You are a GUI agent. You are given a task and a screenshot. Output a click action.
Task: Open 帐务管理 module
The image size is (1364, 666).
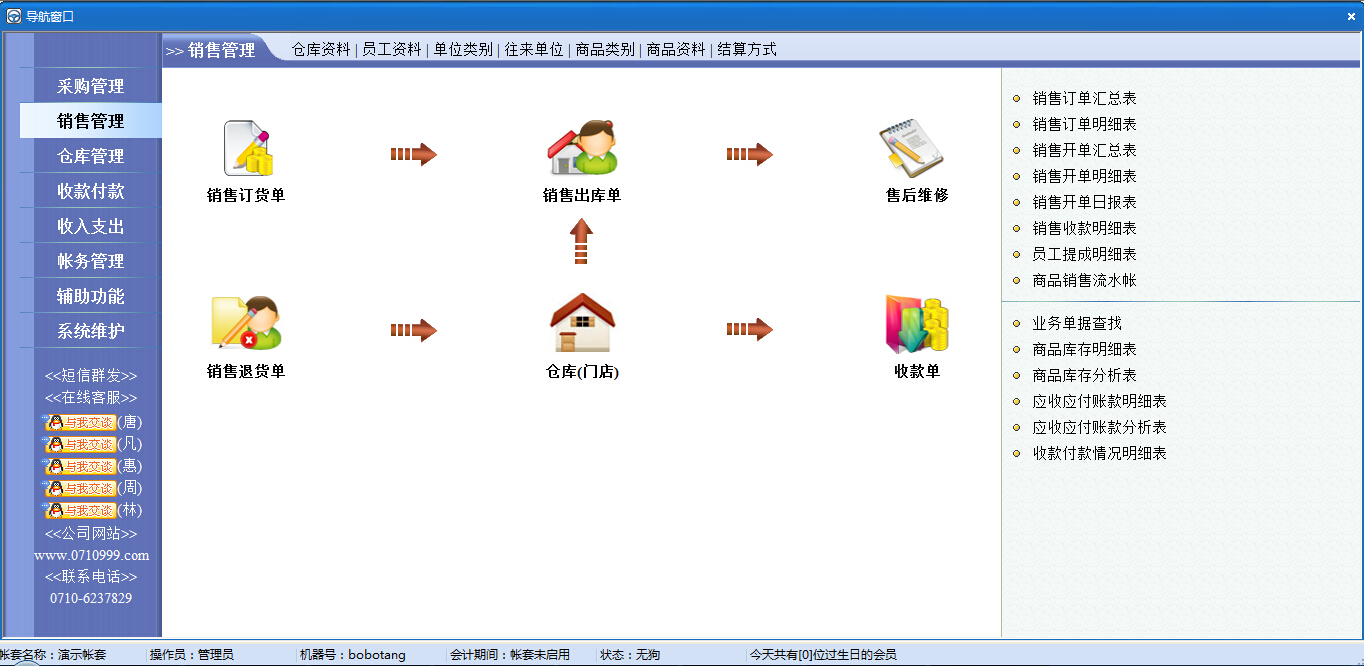click(91, 261)
